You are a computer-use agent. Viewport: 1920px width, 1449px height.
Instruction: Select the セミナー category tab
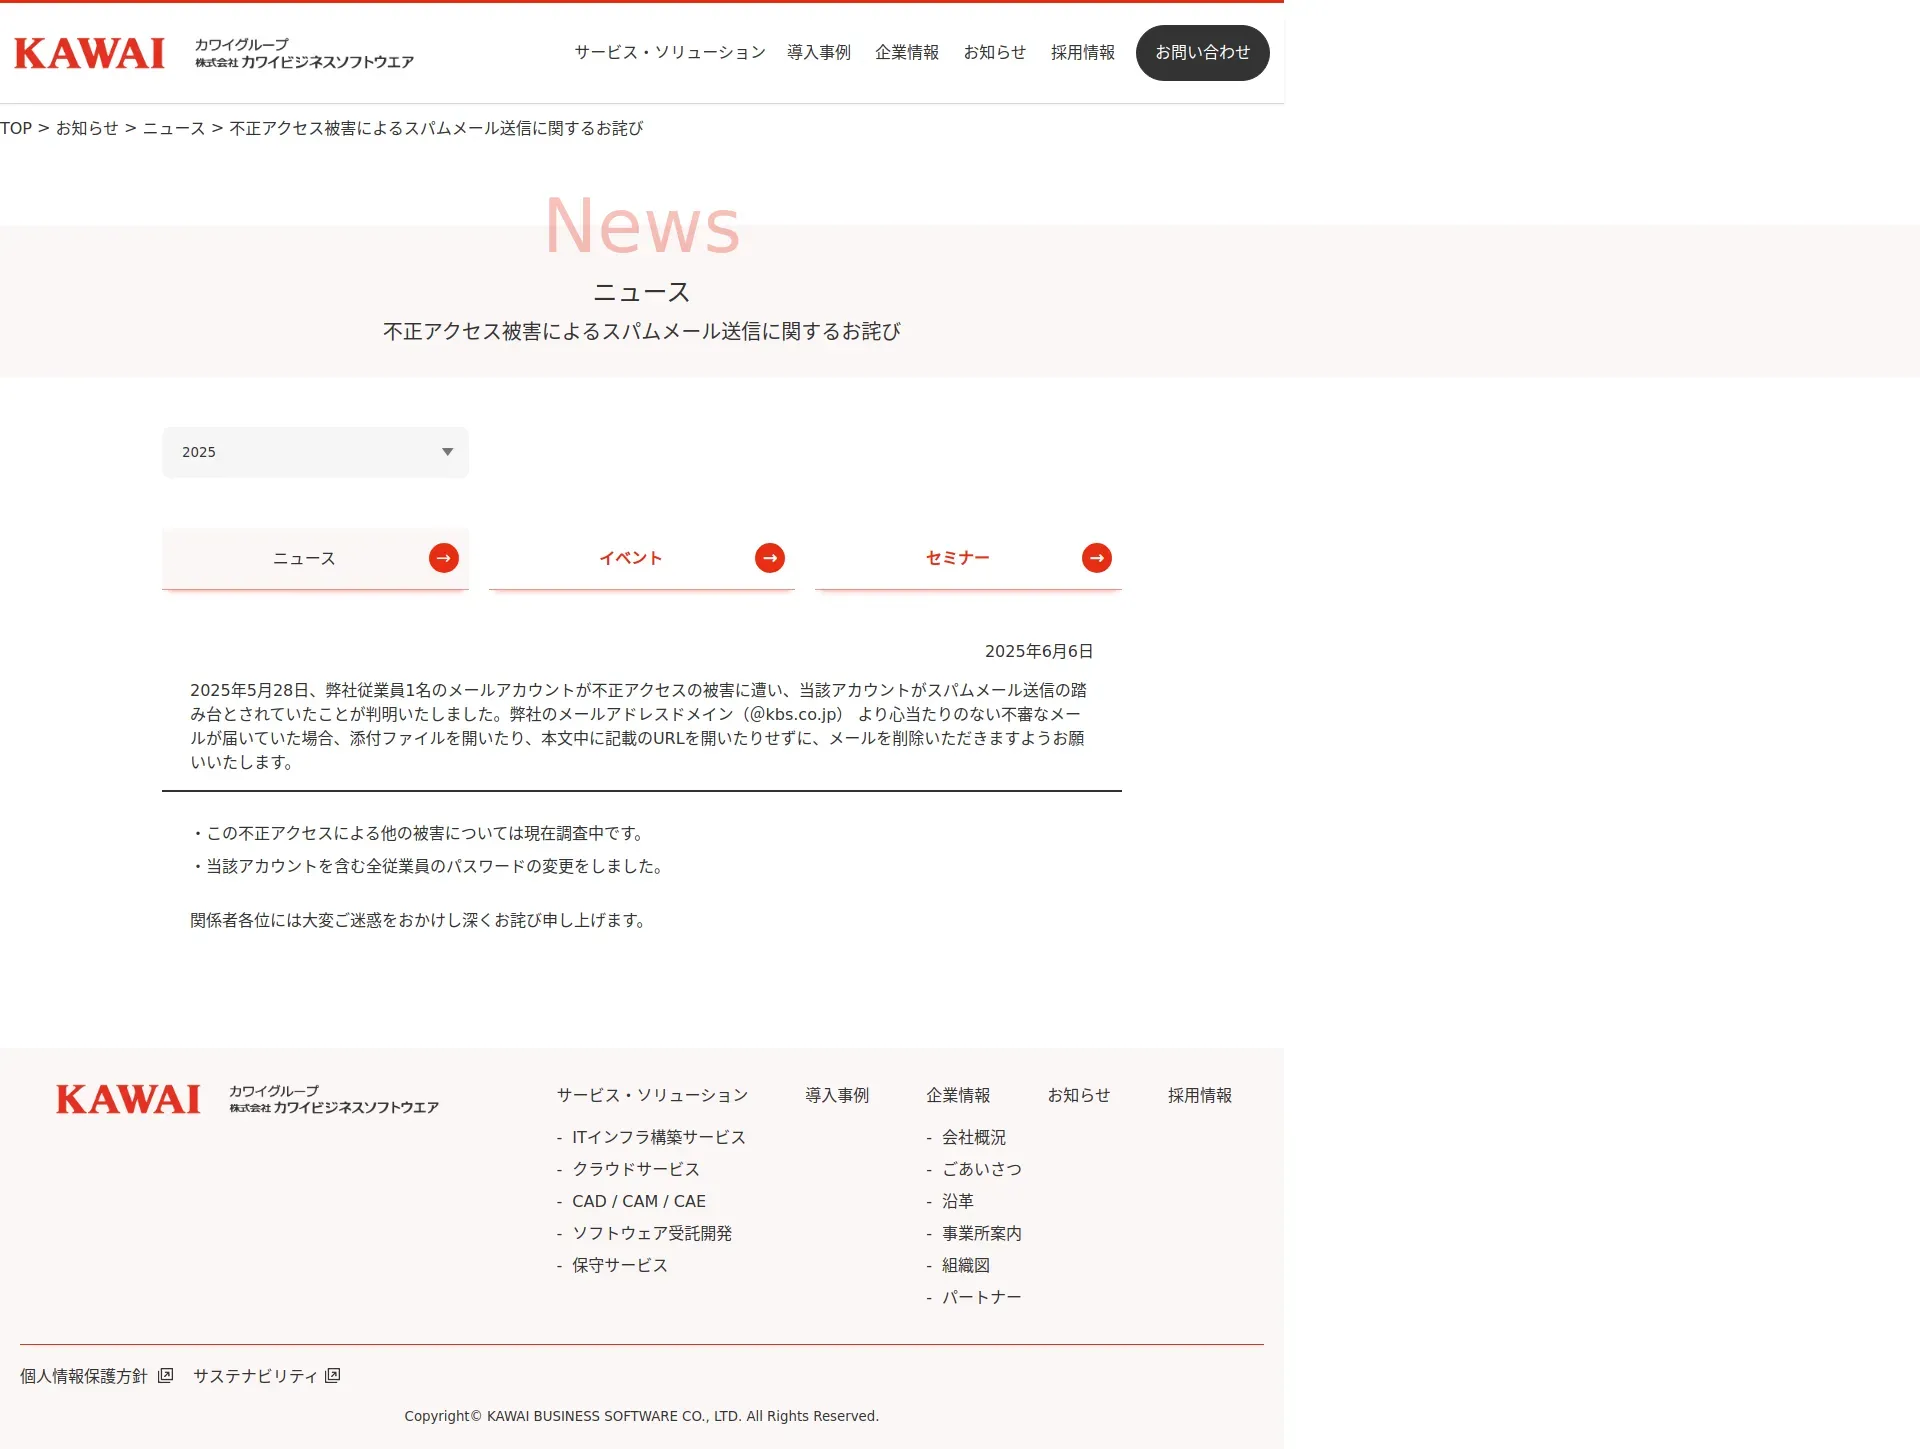(x=957, y=558)
